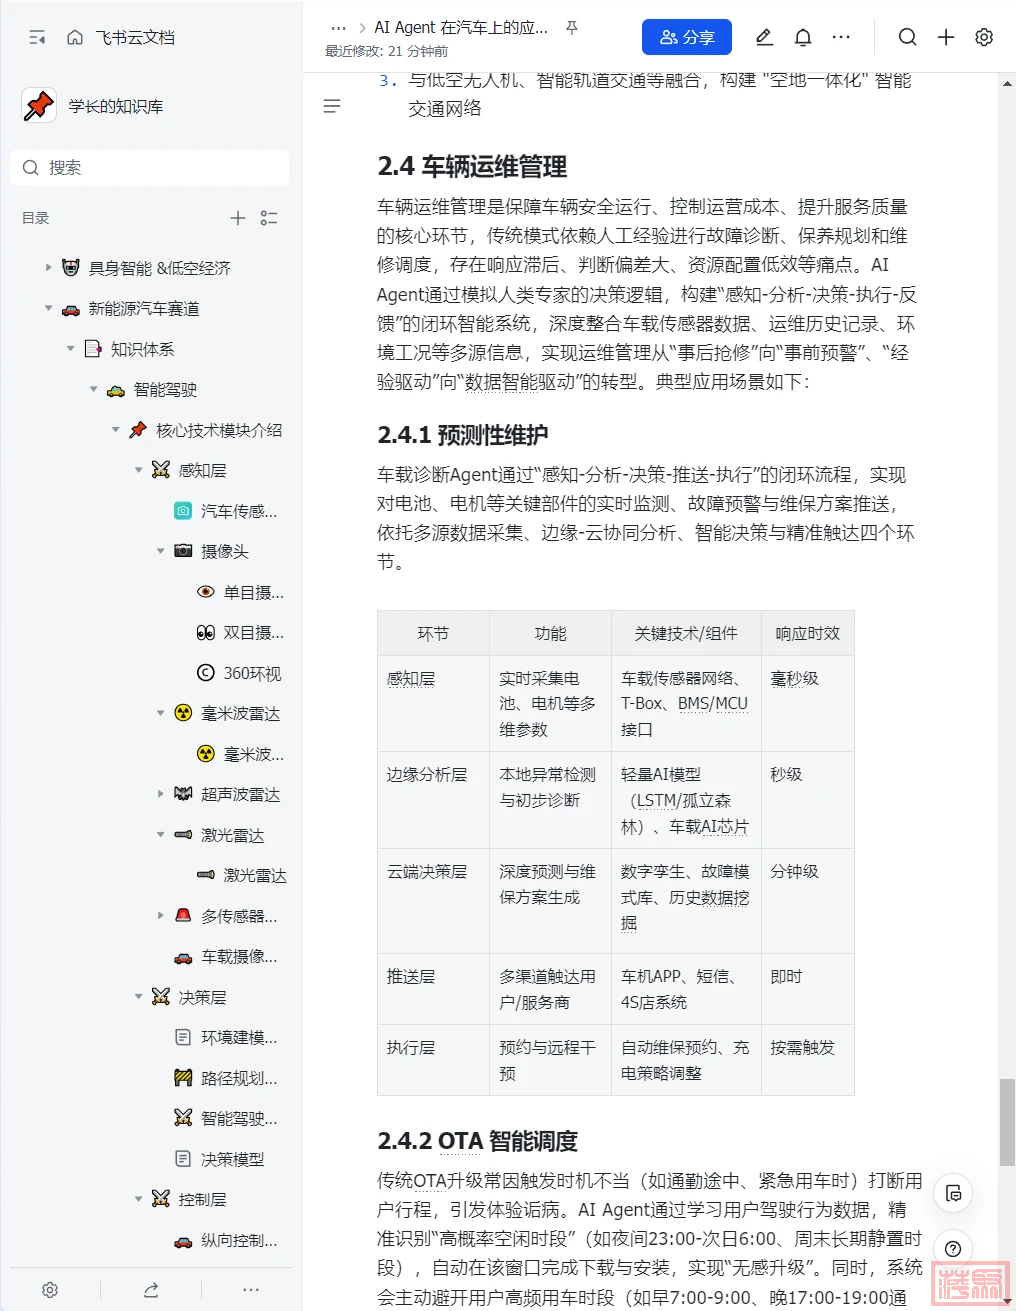Select 决策模型 in the sidebar tree
Screen dimensions: 1016x1311
232,1159
